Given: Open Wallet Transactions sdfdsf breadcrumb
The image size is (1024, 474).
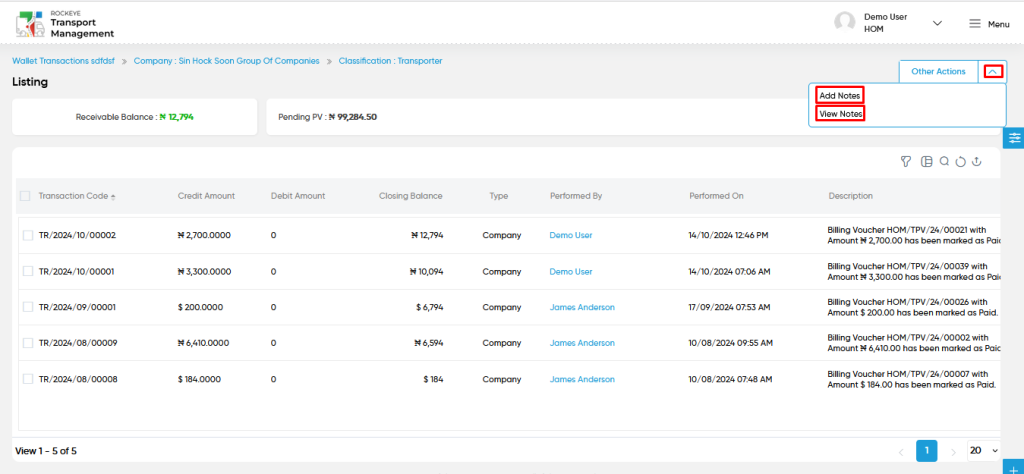Looking at the screenshot, I should pyautogui.click(x=63, y=61).
